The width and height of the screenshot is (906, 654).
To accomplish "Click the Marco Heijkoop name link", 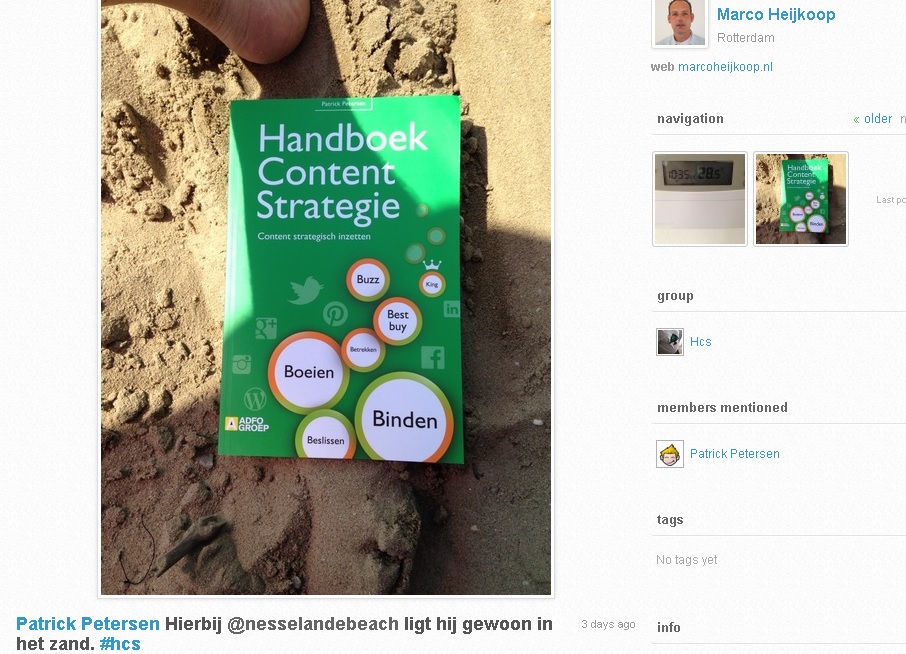I will point(776,14).
